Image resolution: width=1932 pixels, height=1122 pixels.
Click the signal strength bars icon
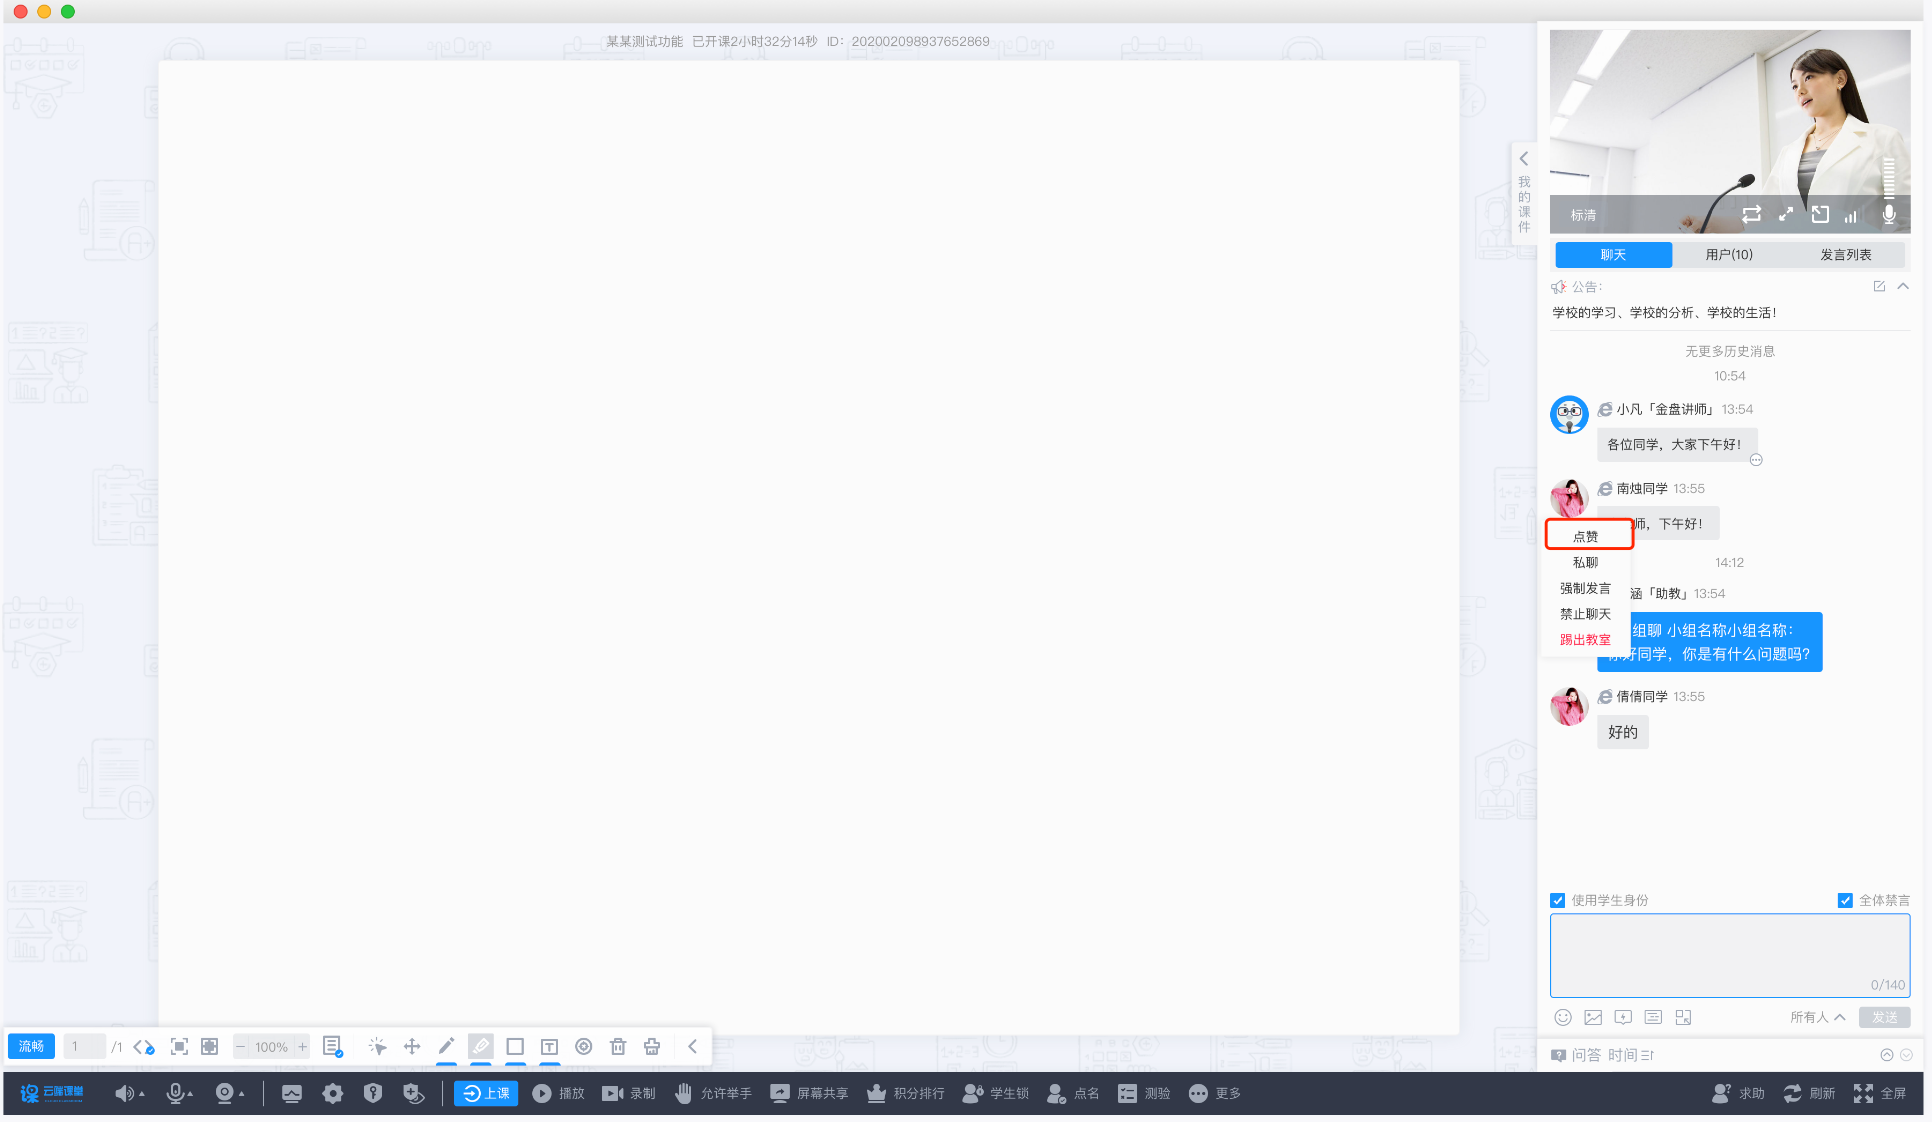click(x=1851, y=215)
